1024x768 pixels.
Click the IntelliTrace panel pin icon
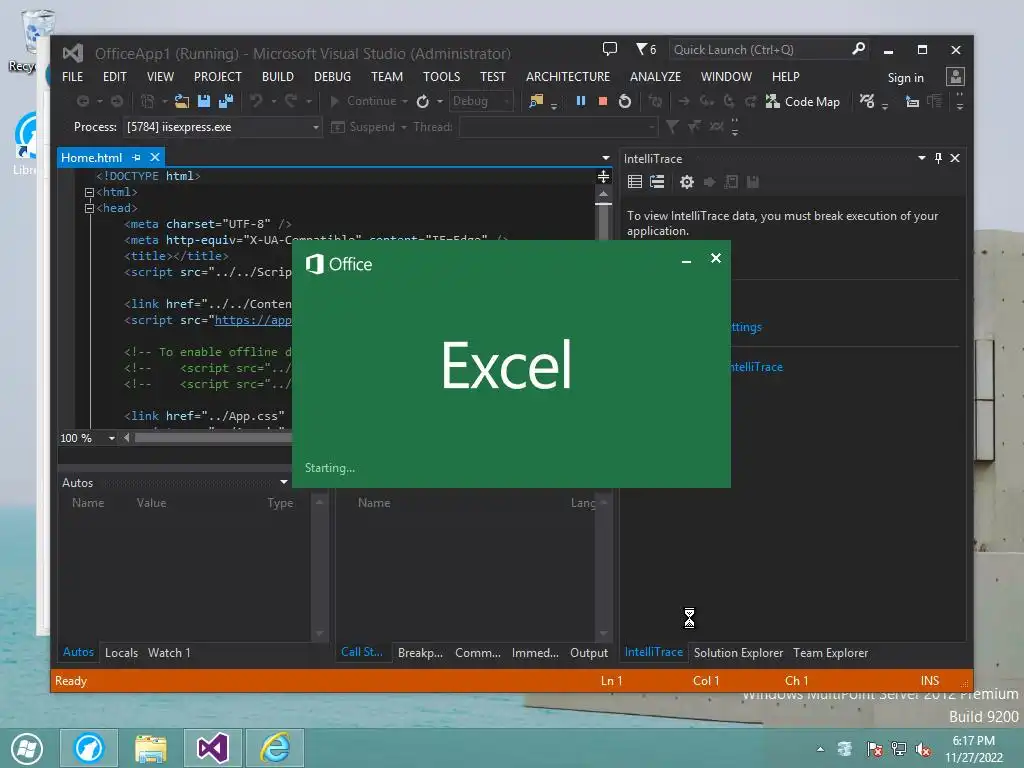tap(938, 158)
